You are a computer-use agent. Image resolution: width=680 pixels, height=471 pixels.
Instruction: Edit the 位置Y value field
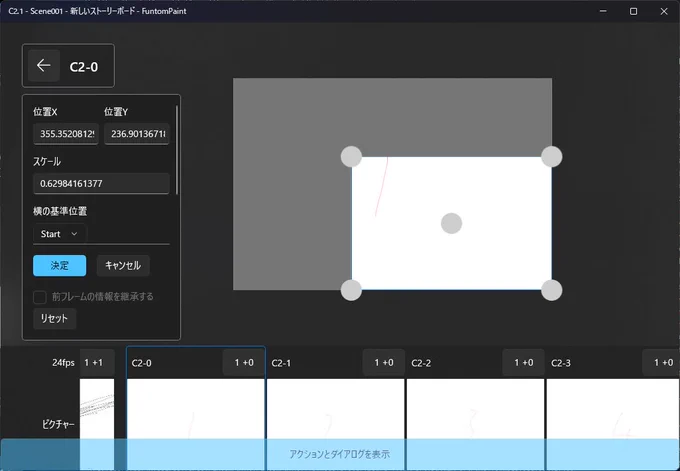coord(137,134)
